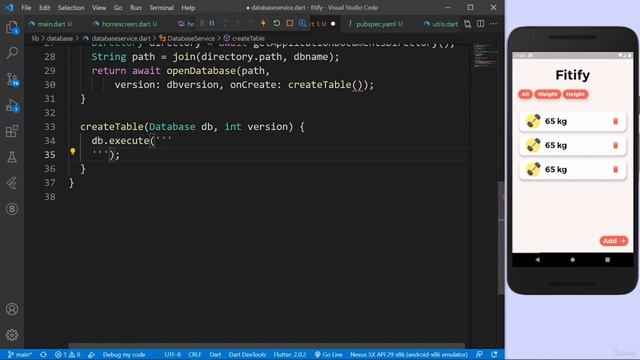The height and width of the screenshot is (360, 640).
Task: Open the Run menu
Action: tap(136, 8)
